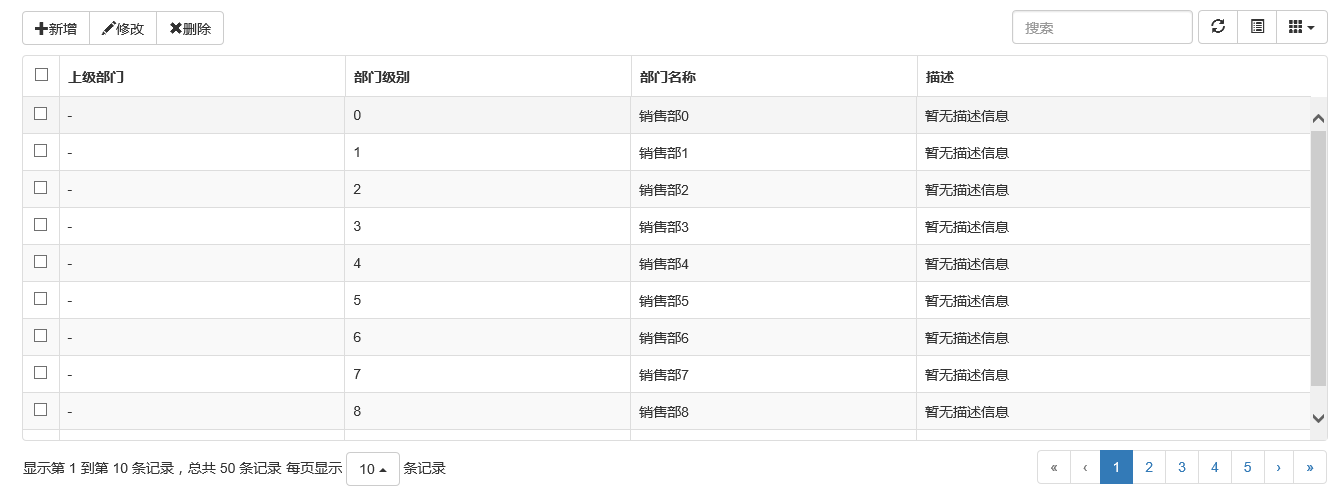Click the refresh table icon

[x=1218, y=28]
